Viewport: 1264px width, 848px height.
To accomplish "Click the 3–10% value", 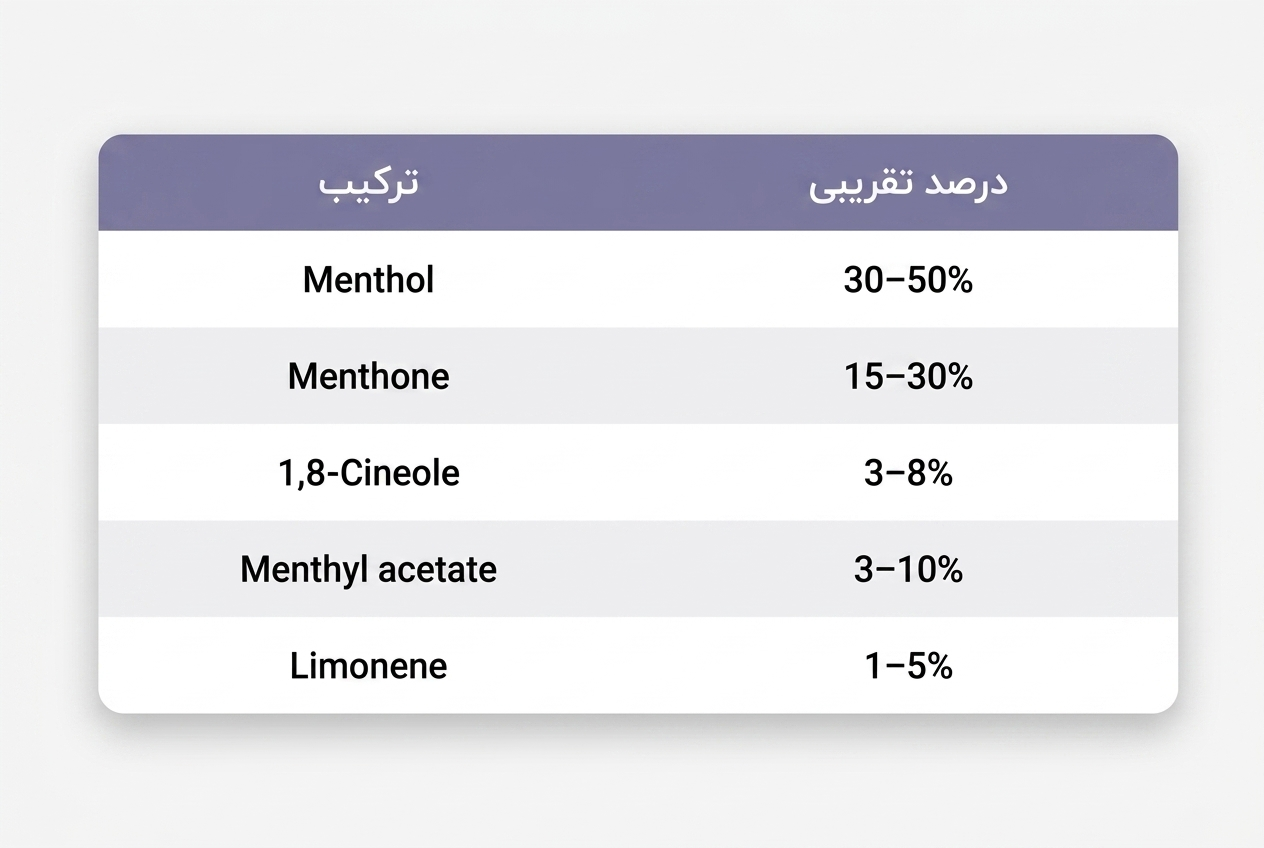I will coord(908,569).
